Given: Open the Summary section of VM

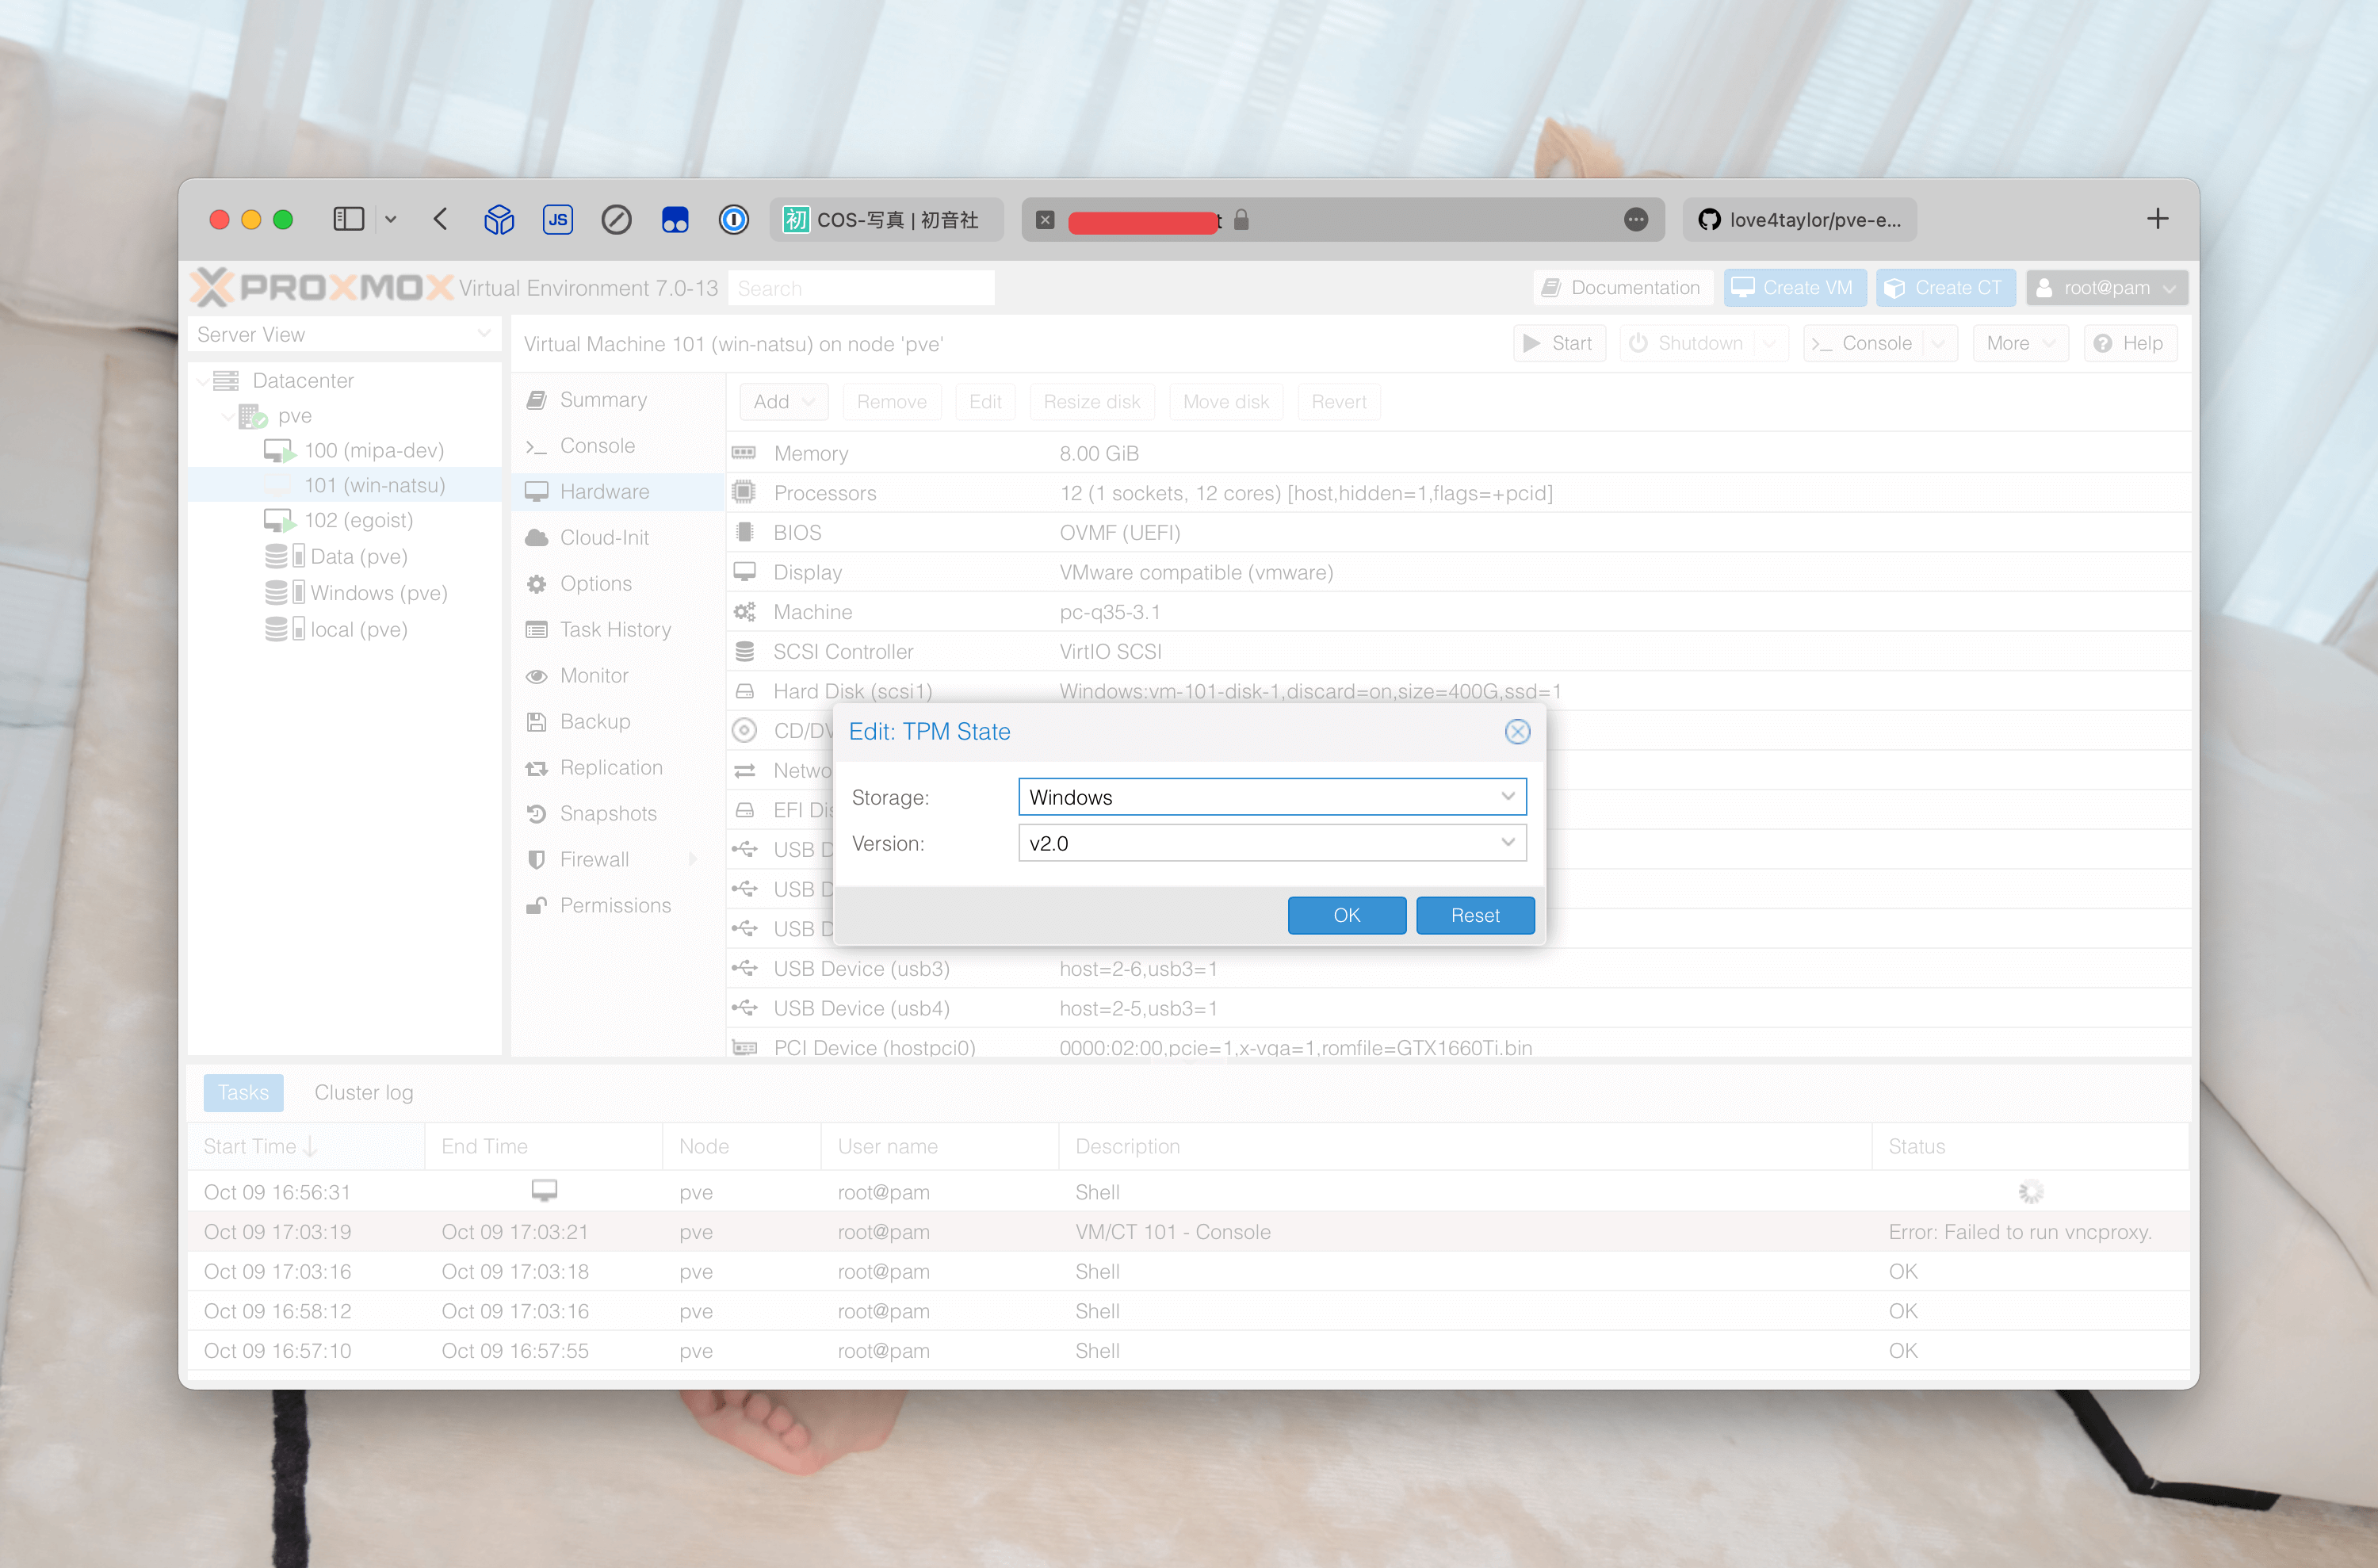Looking at the screenshot, I should (x=603, y=400).
